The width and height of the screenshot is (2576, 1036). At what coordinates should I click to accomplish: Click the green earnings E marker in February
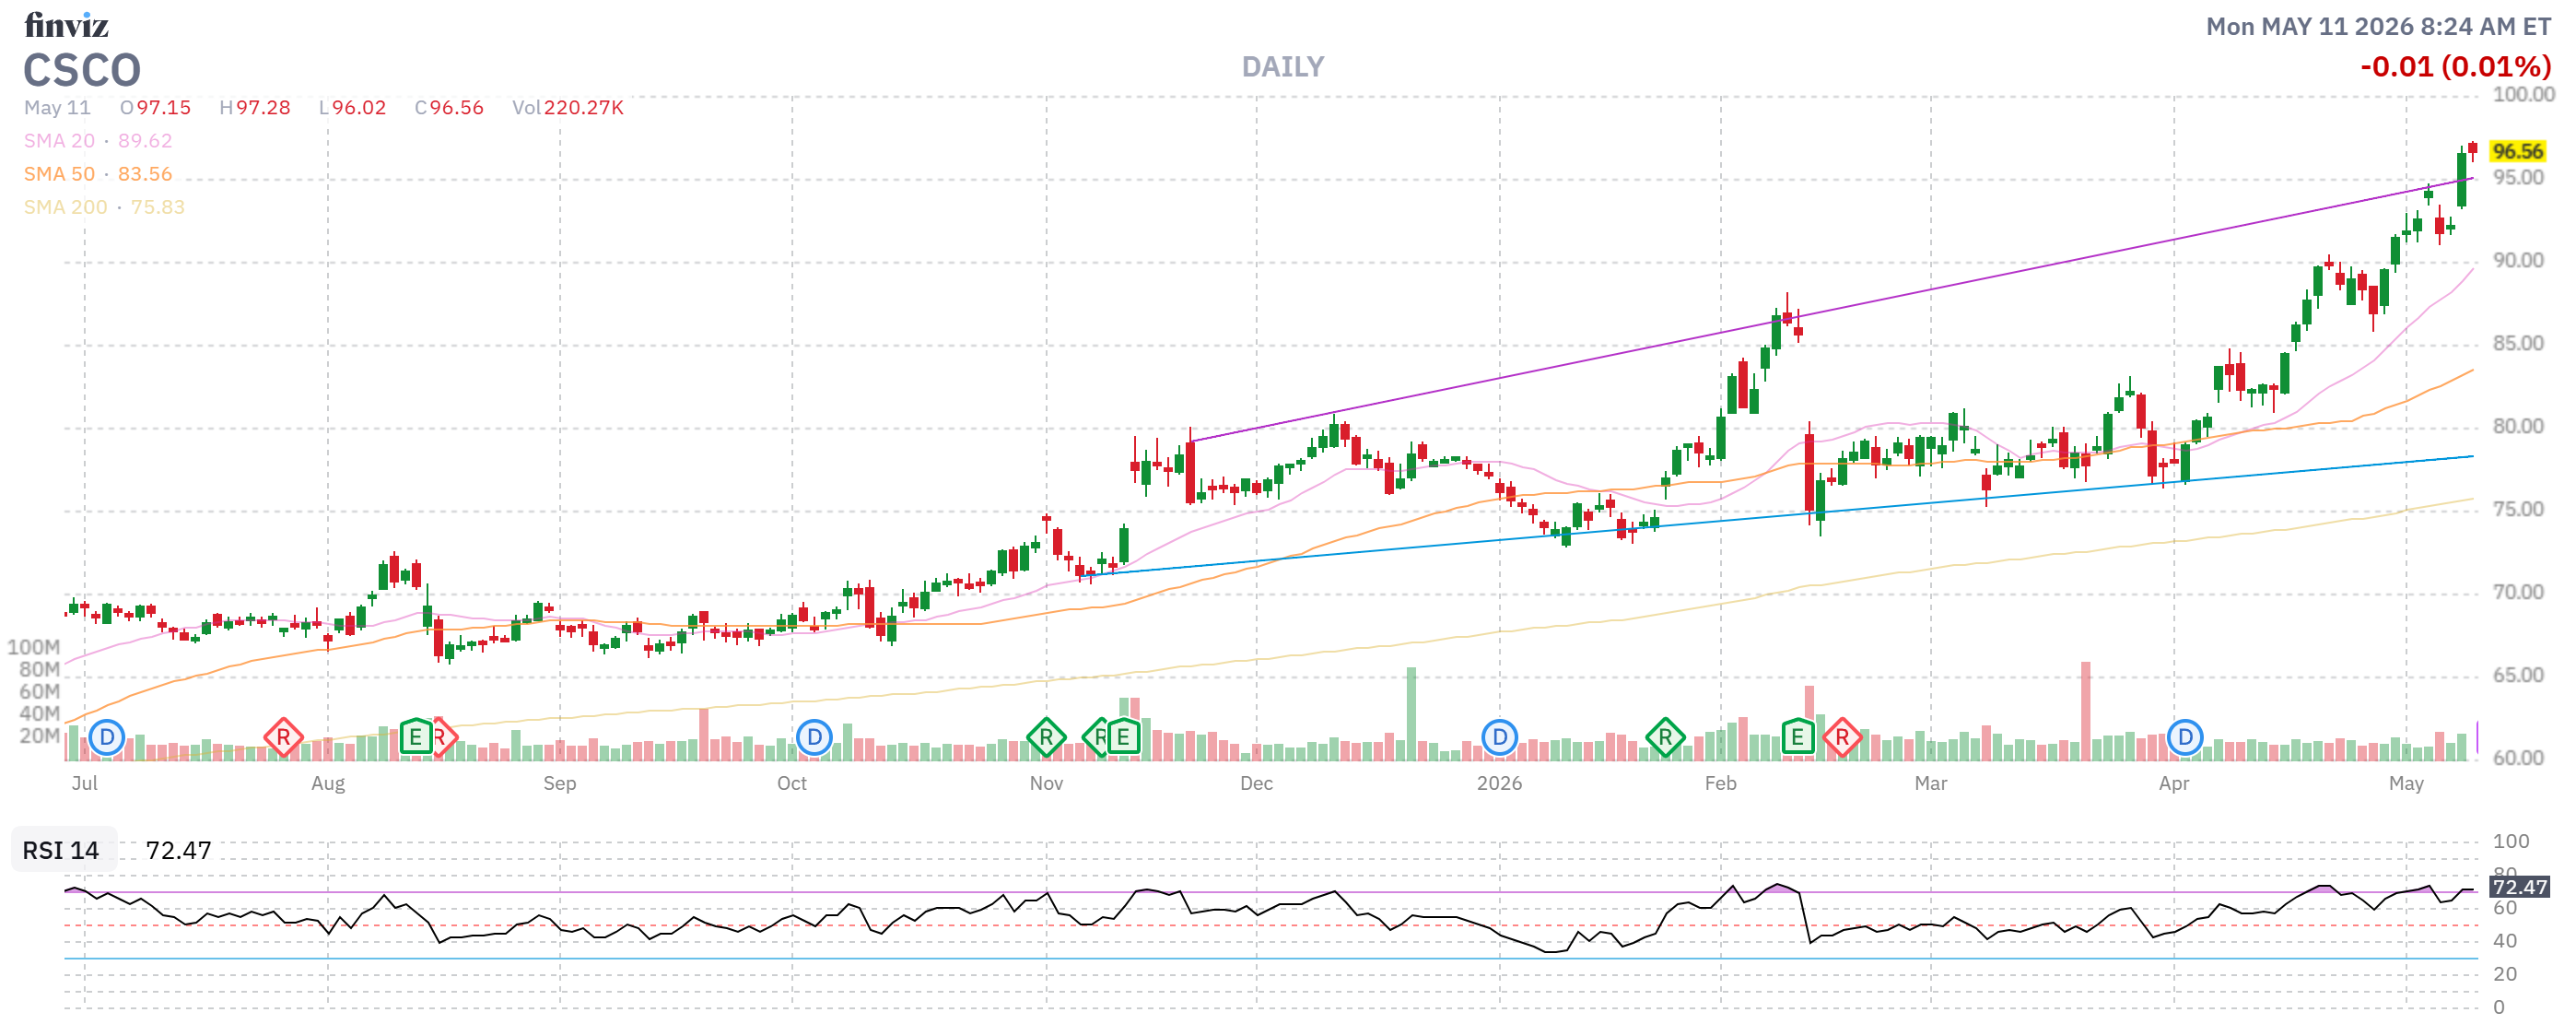(1797, 738)
